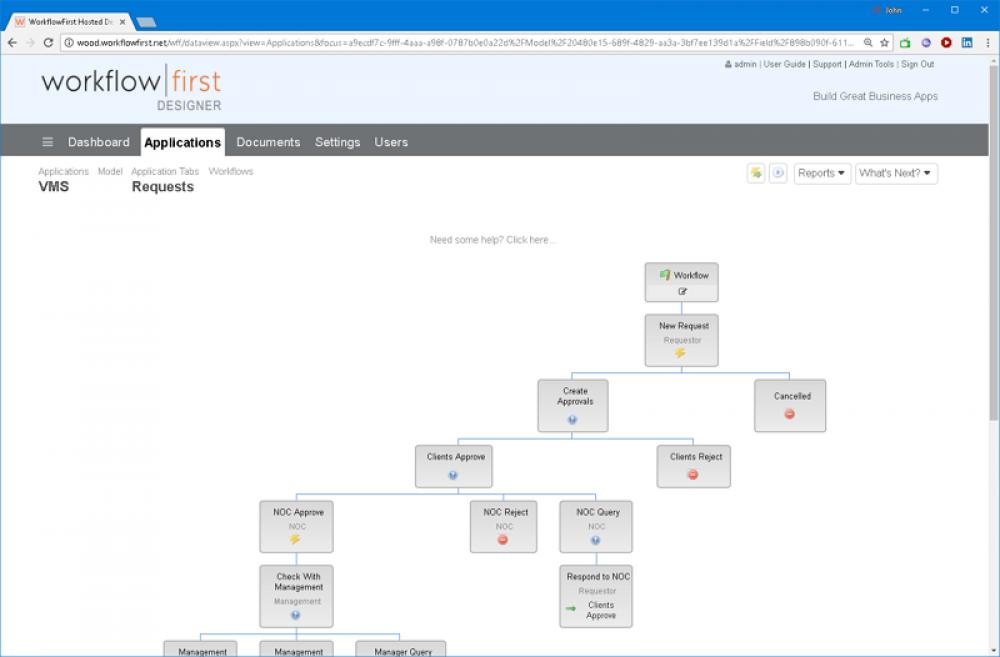Screen dimensions: 1000x657
Task: Click the blue question icon on Create Approvals
Action: 573,420
